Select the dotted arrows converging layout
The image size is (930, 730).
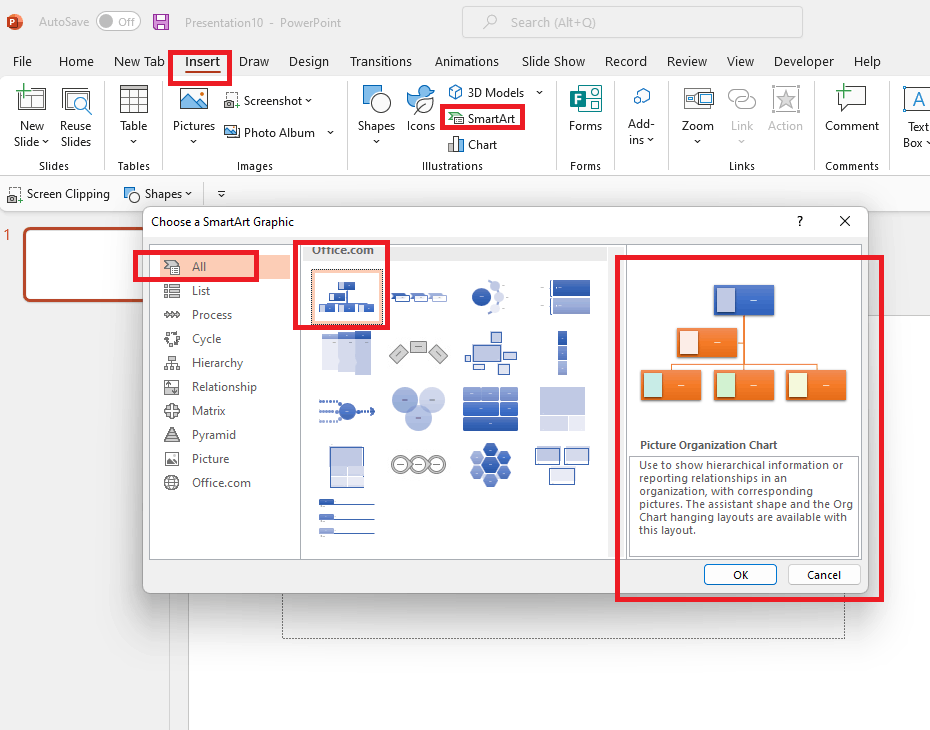[347, 410]
